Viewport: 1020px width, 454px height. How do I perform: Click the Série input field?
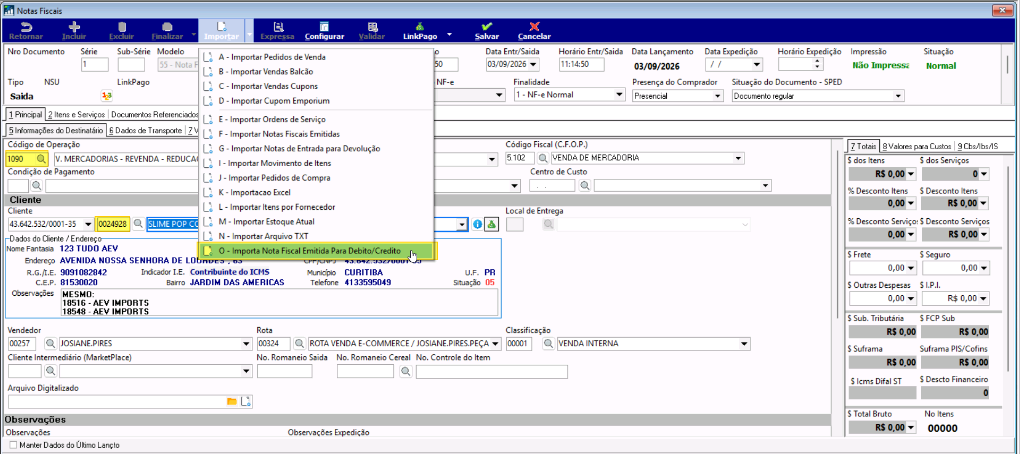point(94,64)
